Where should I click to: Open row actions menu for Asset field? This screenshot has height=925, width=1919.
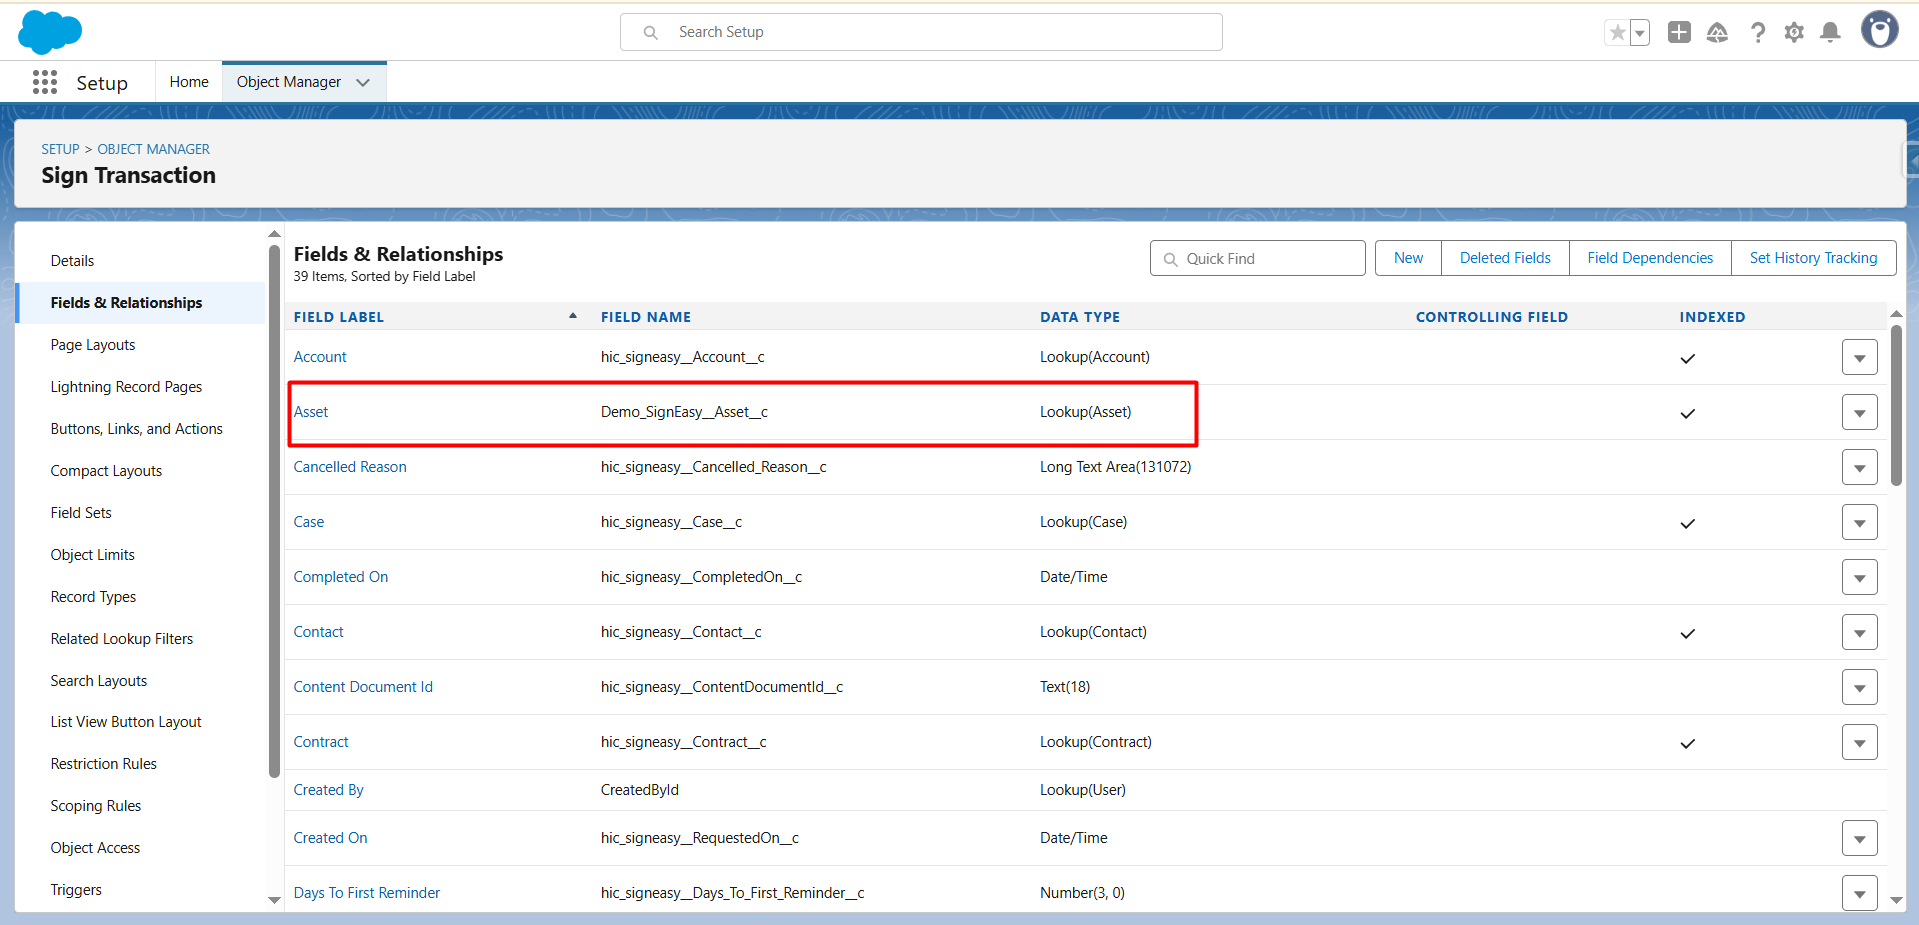point(1859,412)
